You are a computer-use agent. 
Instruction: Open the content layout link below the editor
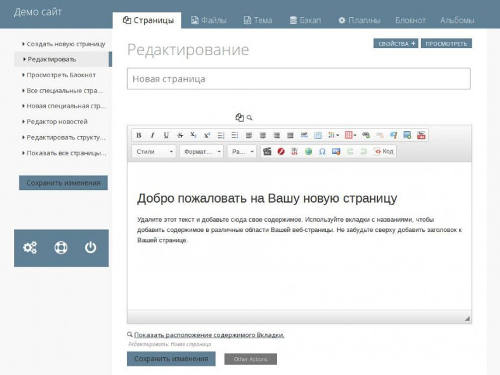(209, 335)
